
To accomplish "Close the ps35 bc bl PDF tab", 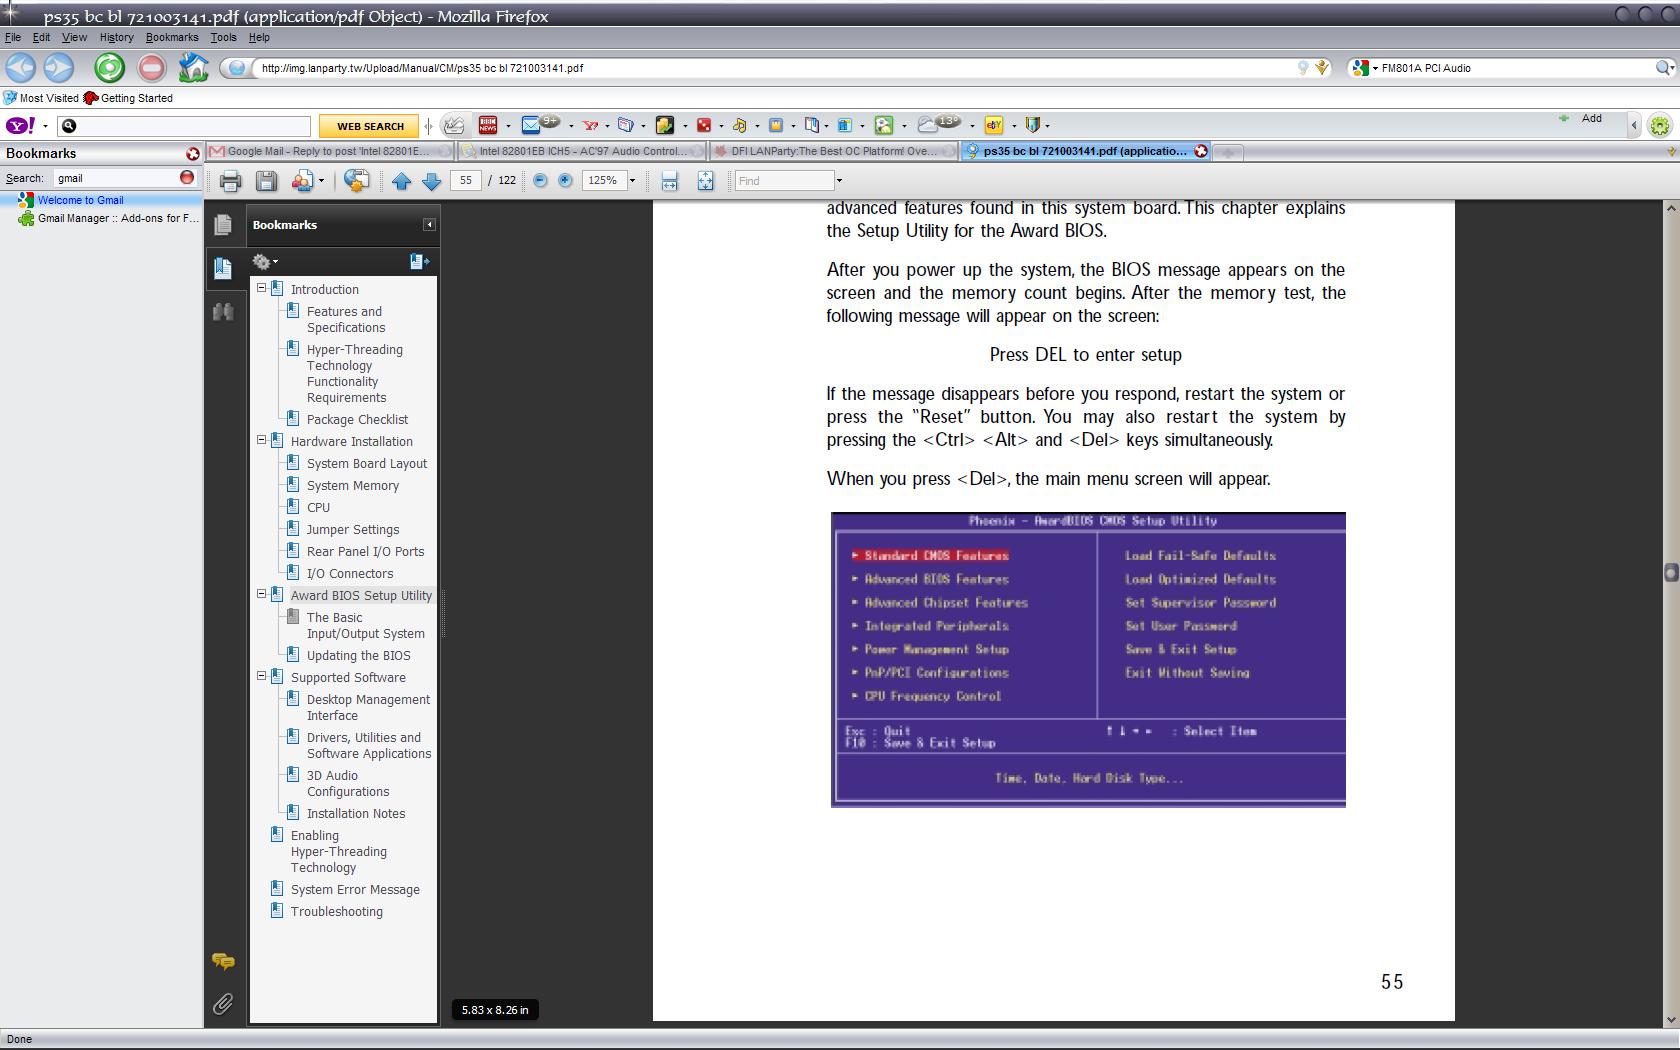I will [x=1201, y=151].
